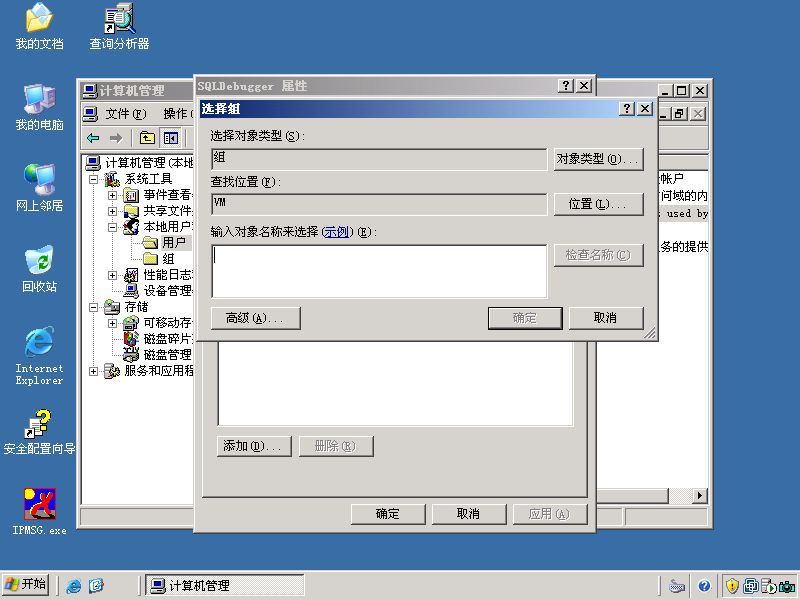This screenshot has height=600, width=800.
Task: Click 对象类型(O)... button
Action: (598, 159)
